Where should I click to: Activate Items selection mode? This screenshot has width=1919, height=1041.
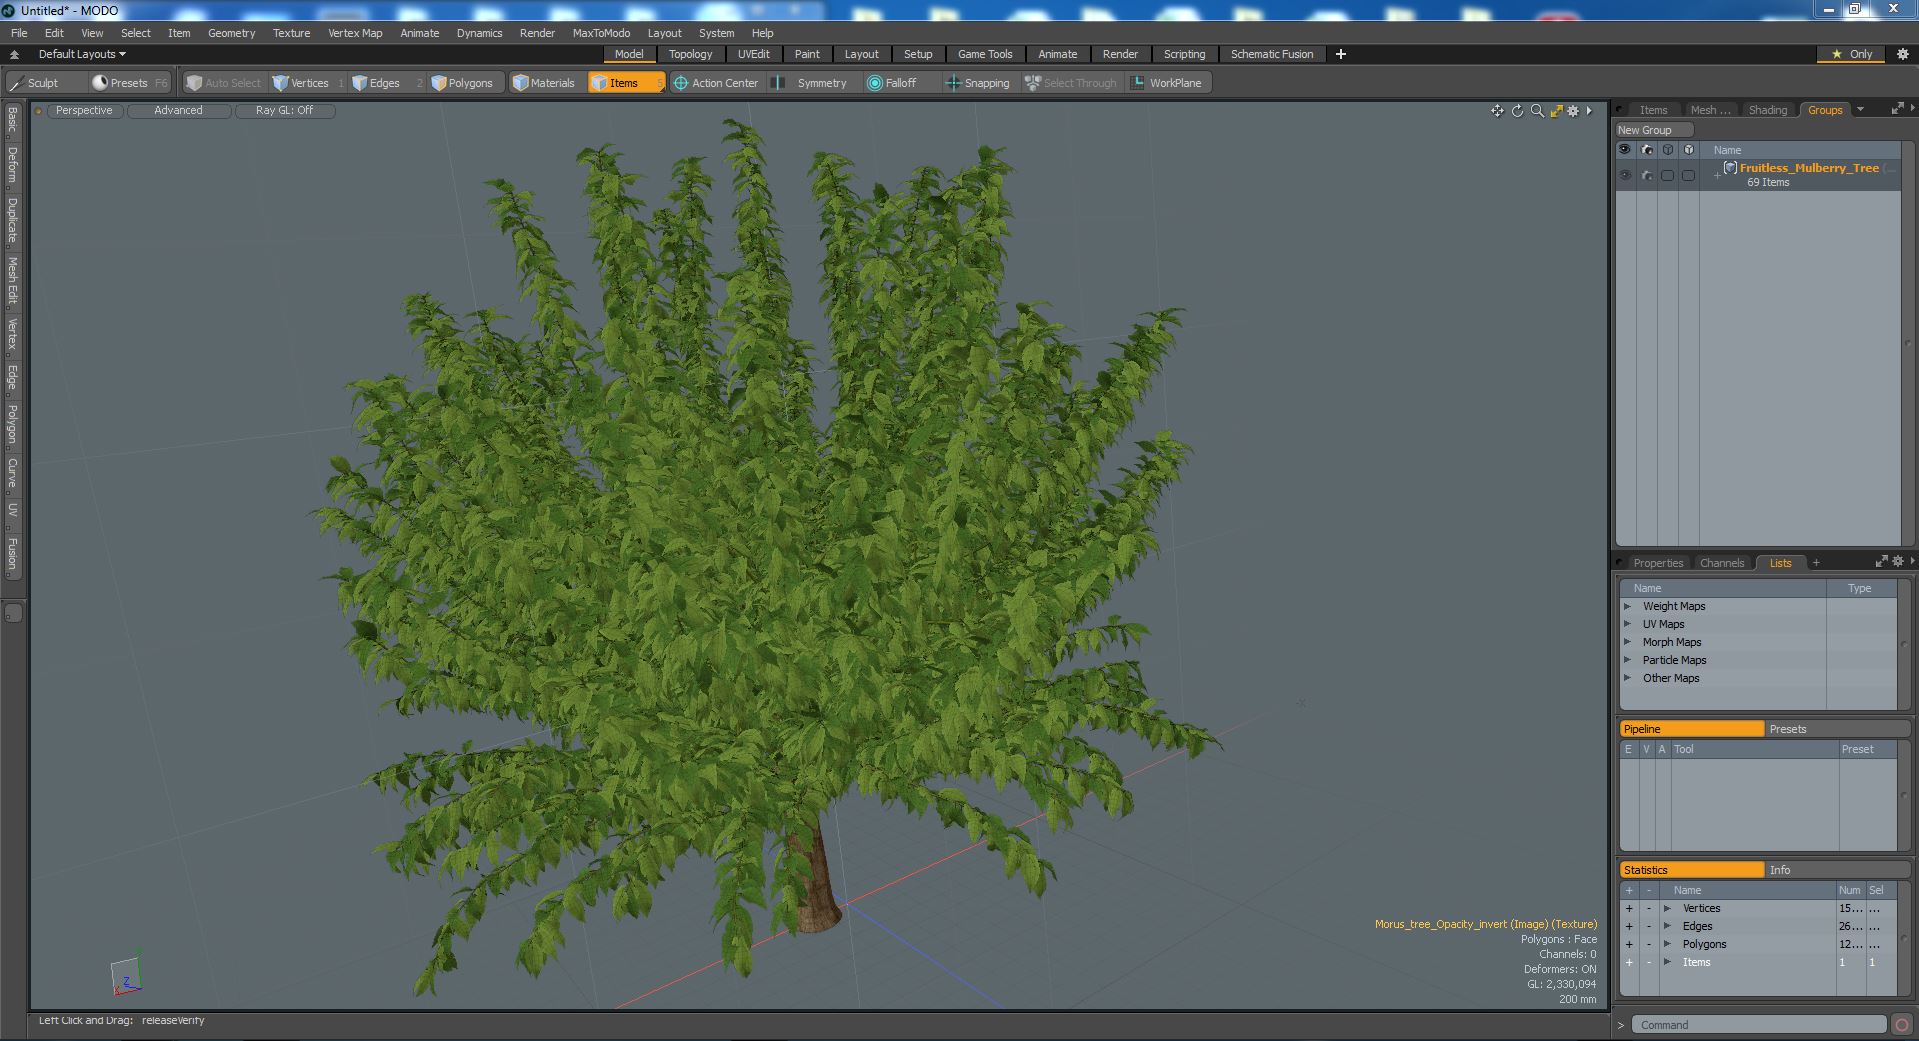[x=625, y=83]
